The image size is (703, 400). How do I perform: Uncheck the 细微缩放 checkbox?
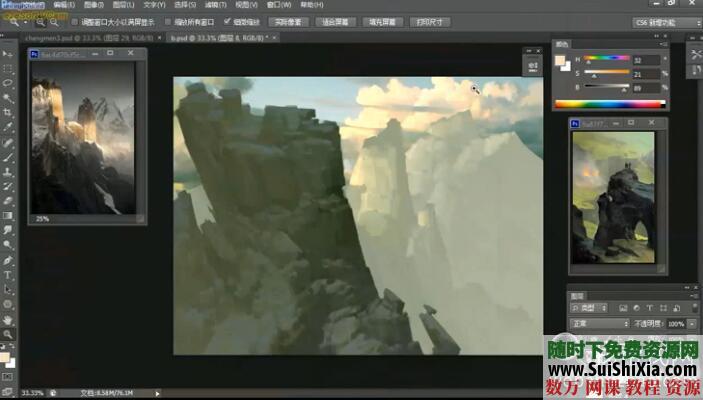point(227,20)
